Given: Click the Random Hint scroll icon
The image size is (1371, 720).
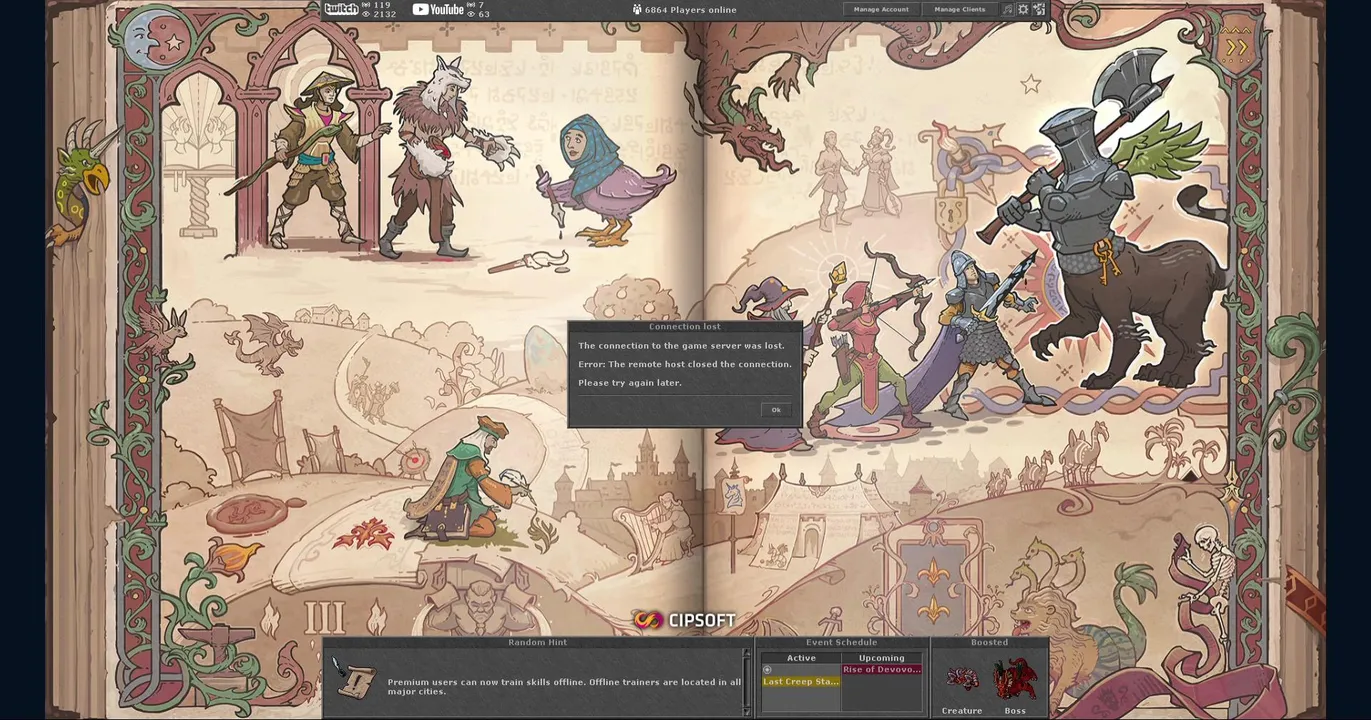Looking at the screenshot, I should (354, 680).
